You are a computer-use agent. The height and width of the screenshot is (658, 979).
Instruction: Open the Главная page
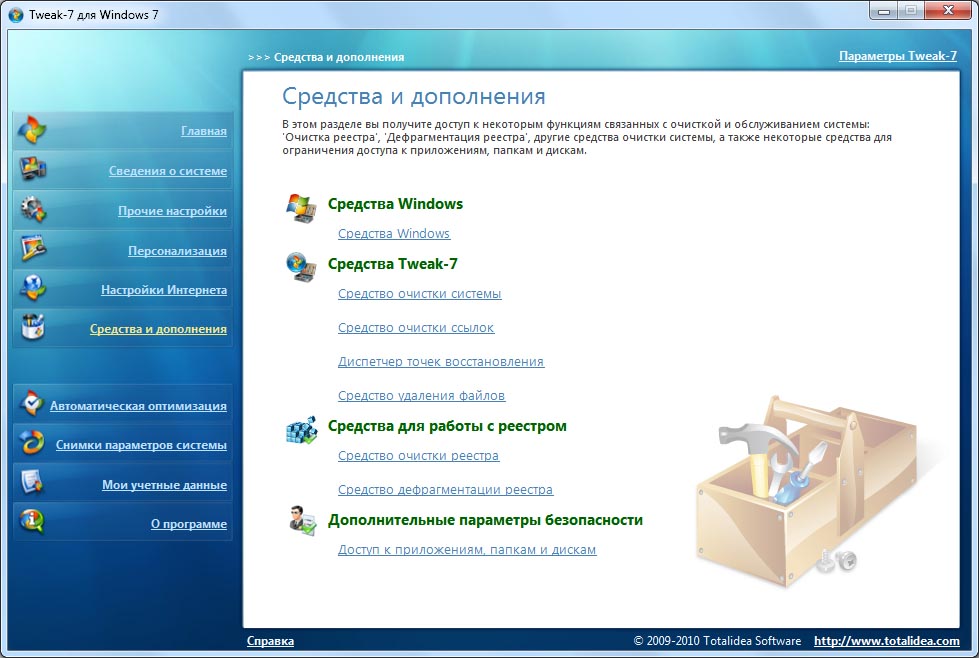click(x=204, y=131)
